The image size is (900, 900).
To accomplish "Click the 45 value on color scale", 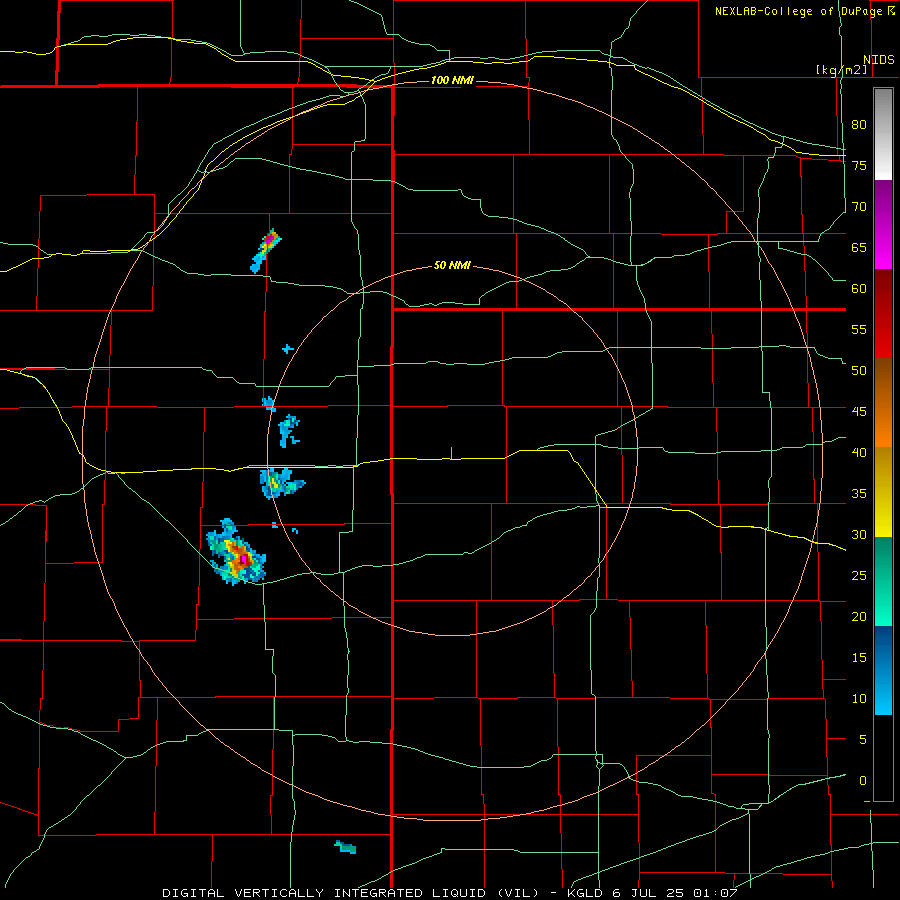I will [x=859, y=412].
